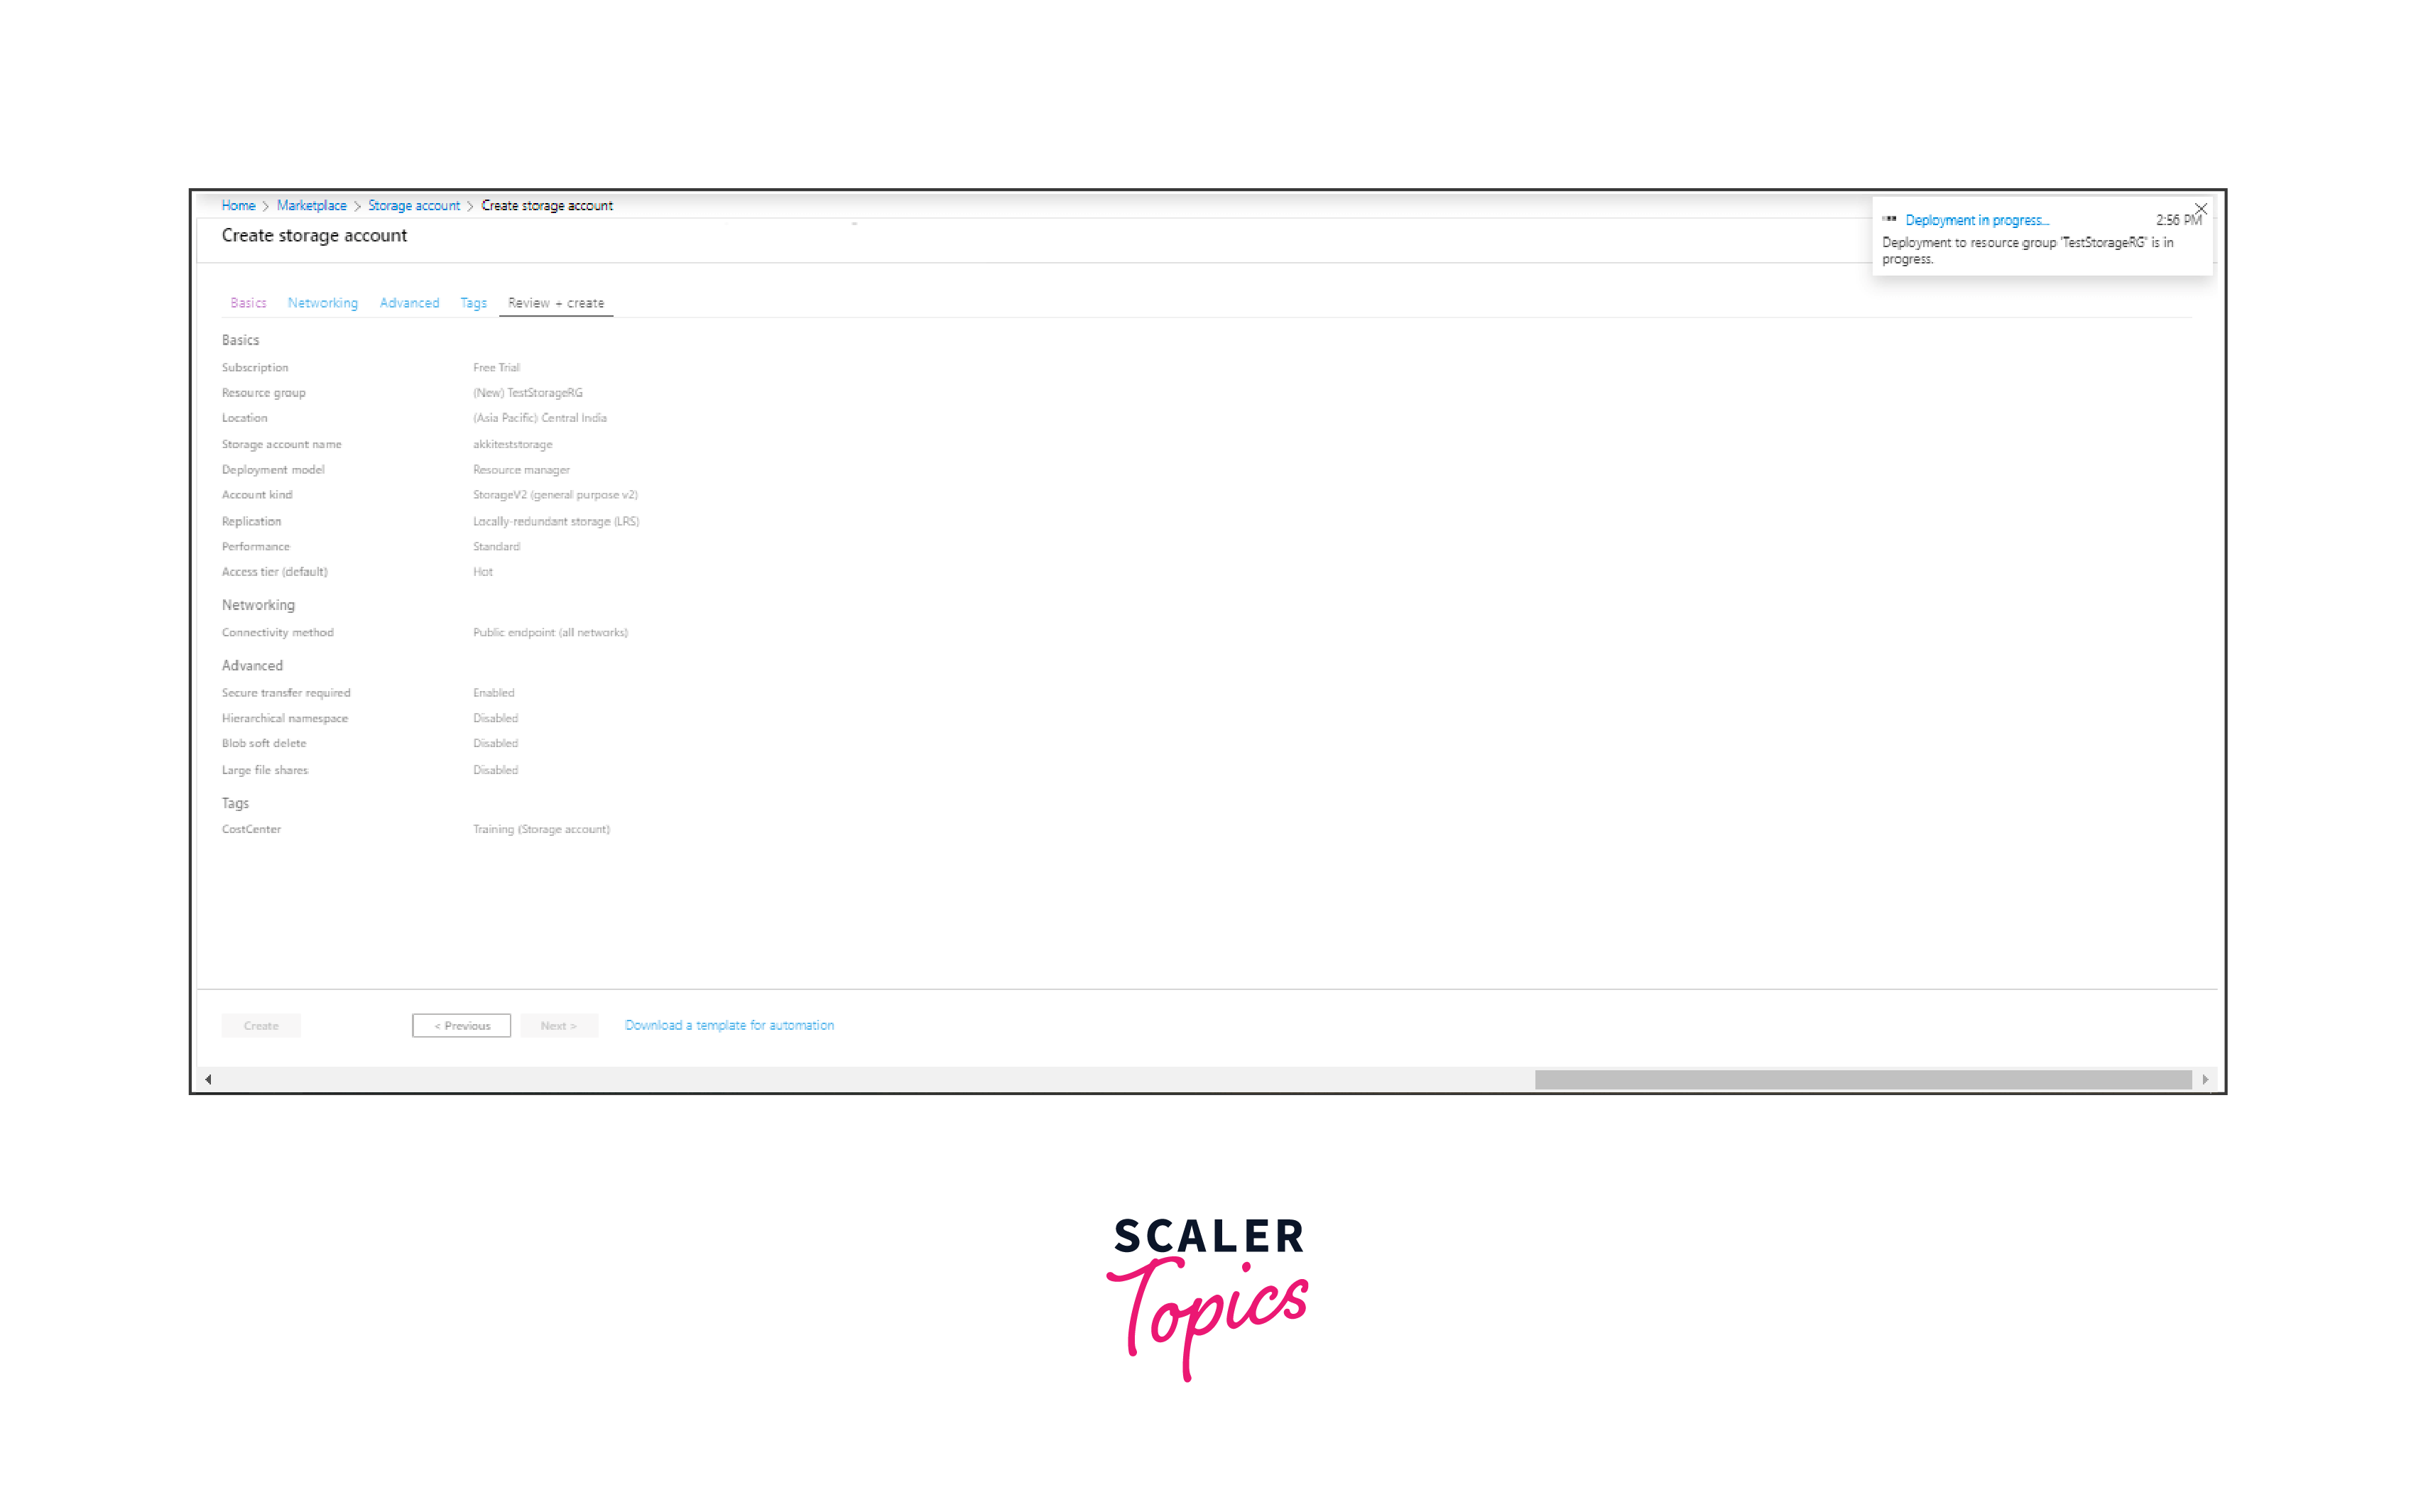Expand the Networking section
2416x1512 pixels.
coord(258,604)
